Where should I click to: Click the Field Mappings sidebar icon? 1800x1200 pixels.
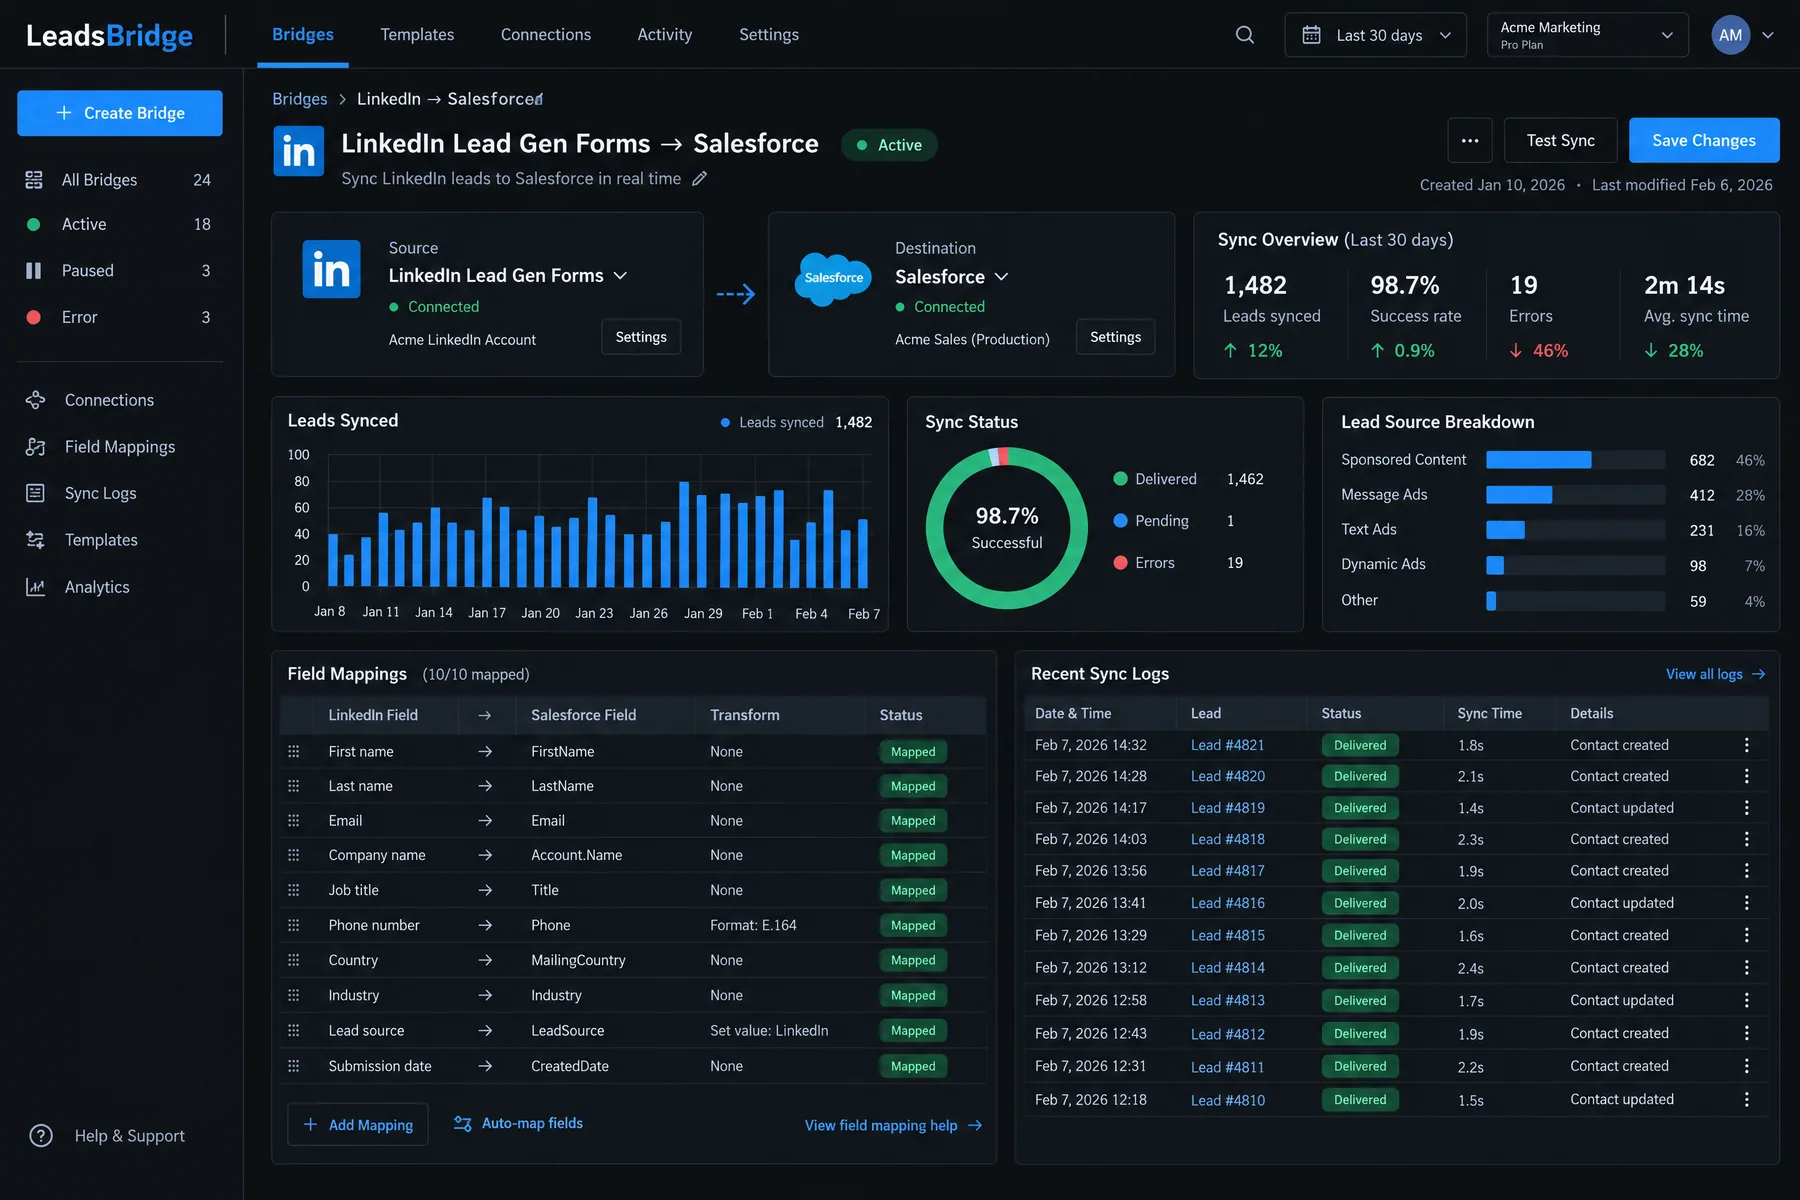(x=35, y=447)
